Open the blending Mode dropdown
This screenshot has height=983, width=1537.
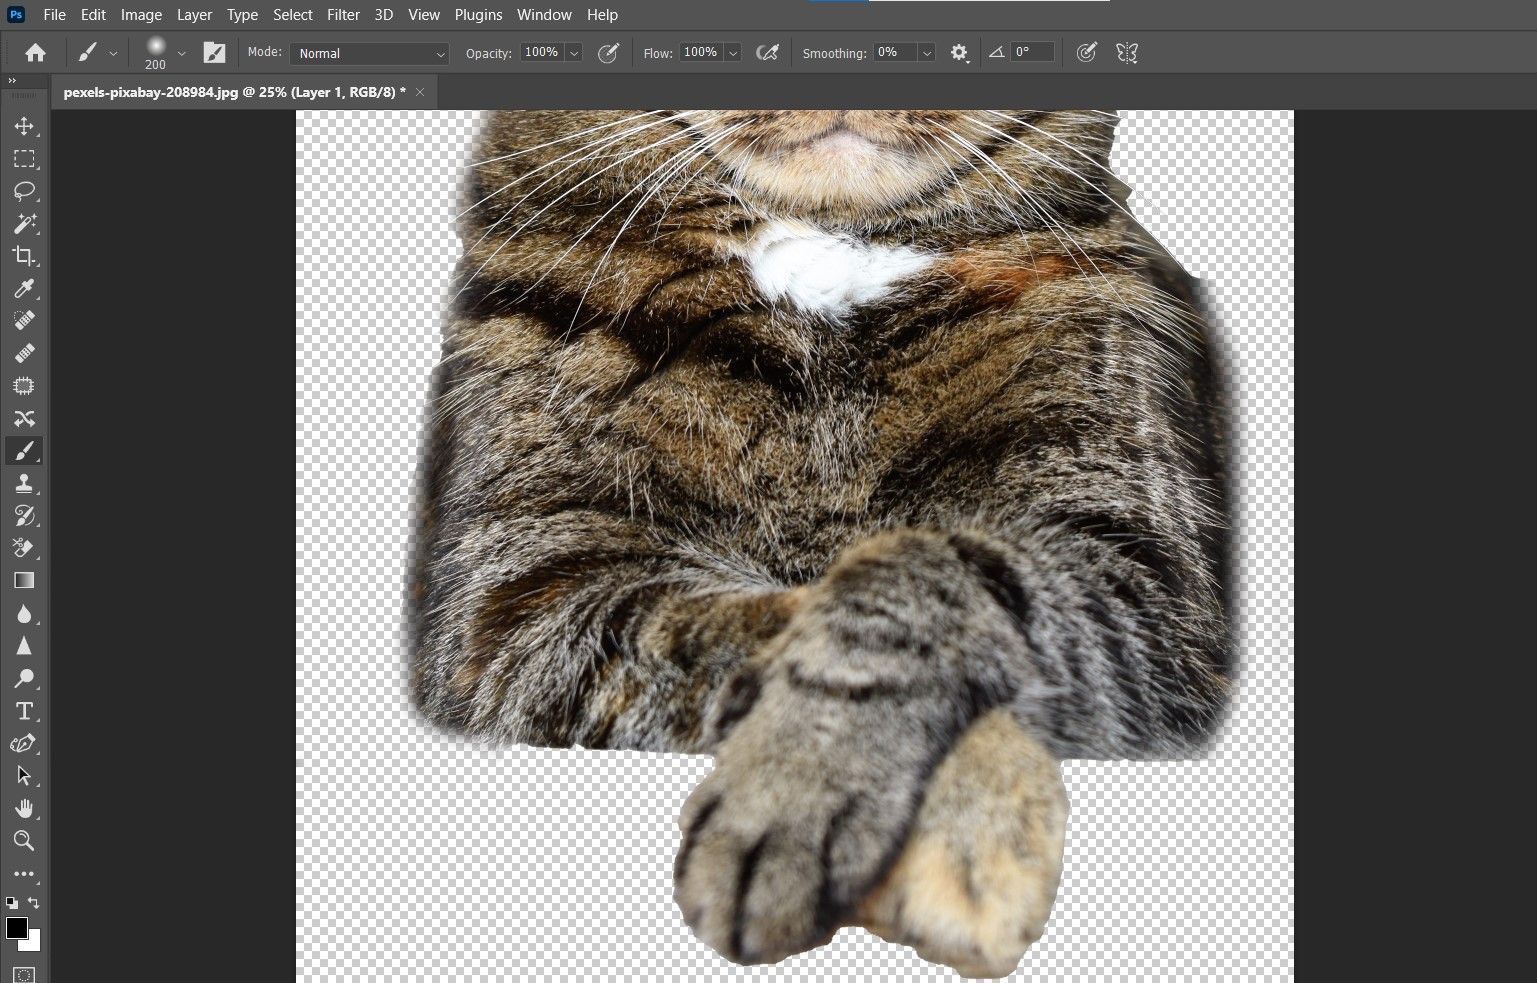point(369,53)
